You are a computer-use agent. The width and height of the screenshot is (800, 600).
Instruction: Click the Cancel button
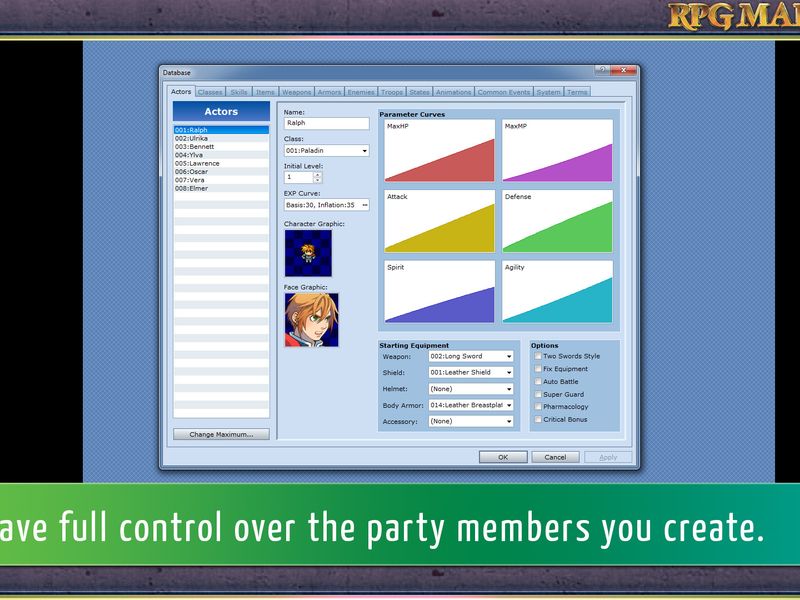coord(555,457)
